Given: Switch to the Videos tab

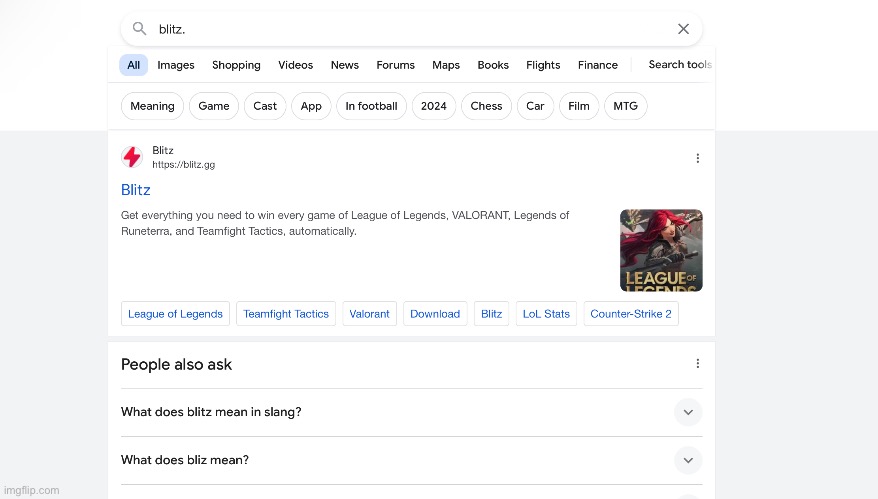Looking at the screenshot, I should pos(296,65).
